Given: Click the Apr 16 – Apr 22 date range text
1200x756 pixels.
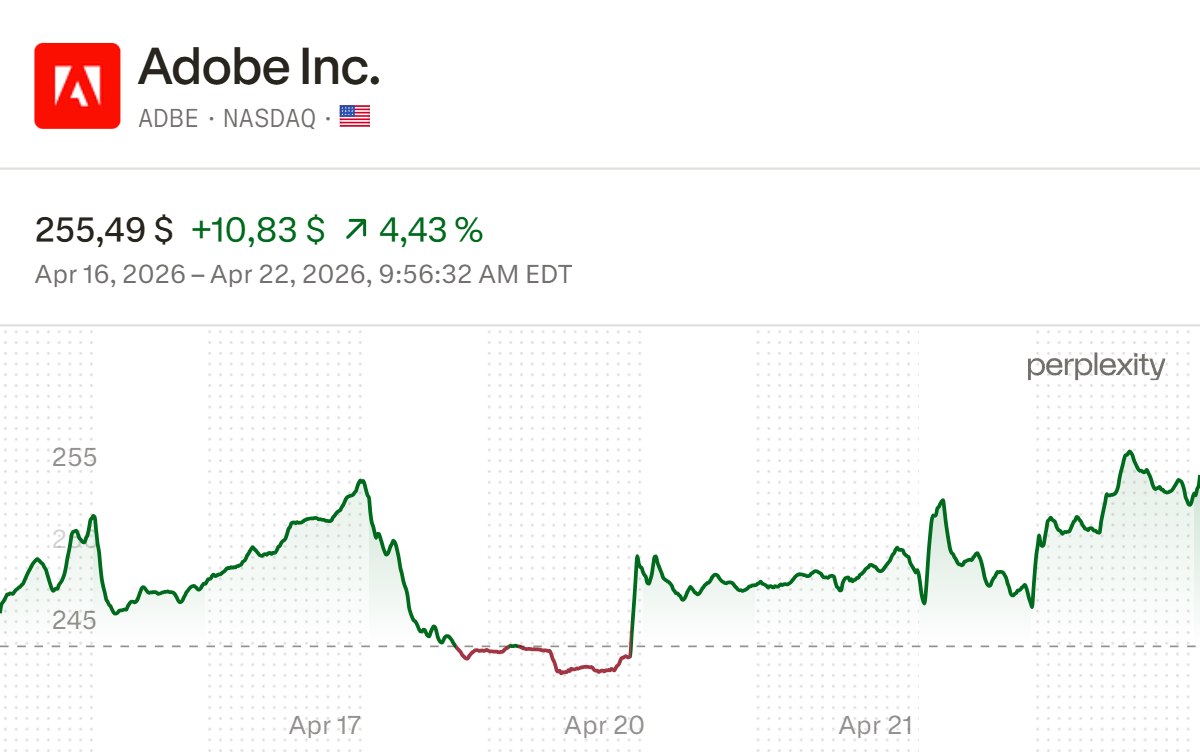Looking at the screenshot, I should pos(303,275).
